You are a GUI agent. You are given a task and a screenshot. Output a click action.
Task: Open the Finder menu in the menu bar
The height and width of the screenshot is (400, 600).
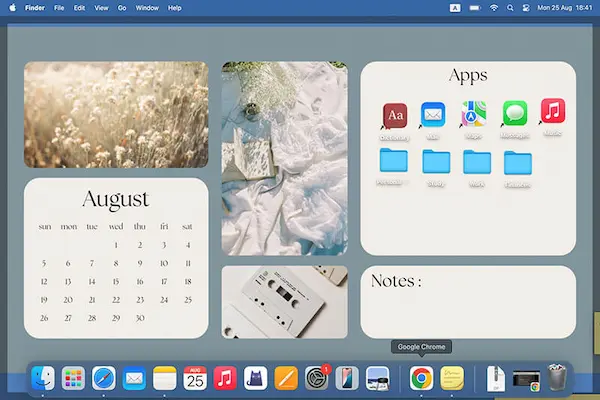[x=35, y=8]
